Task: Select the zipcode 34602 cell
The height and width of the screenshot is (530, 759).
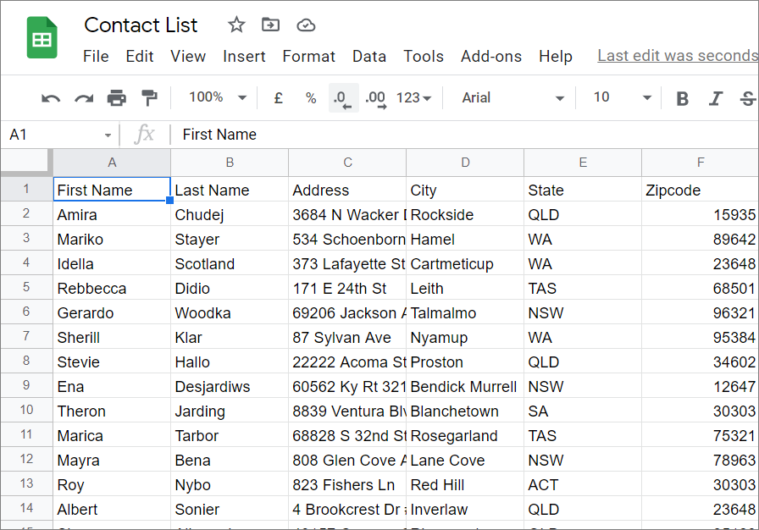Action: coord(700,362)
